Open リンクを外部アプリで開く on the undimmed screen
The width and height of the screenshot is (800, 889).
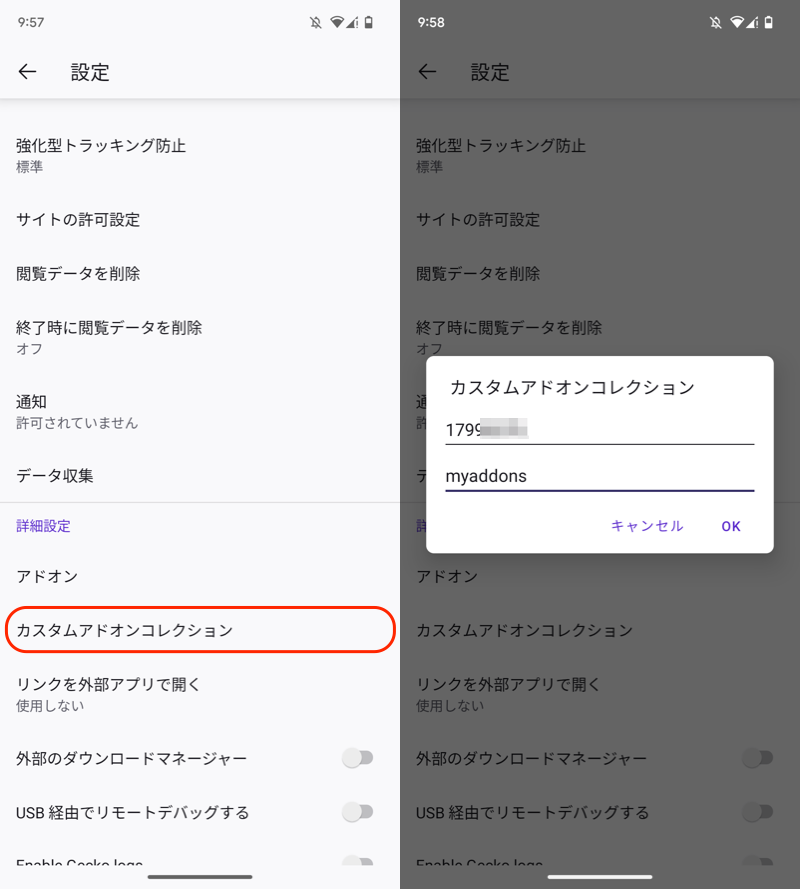tap(200, 694)
